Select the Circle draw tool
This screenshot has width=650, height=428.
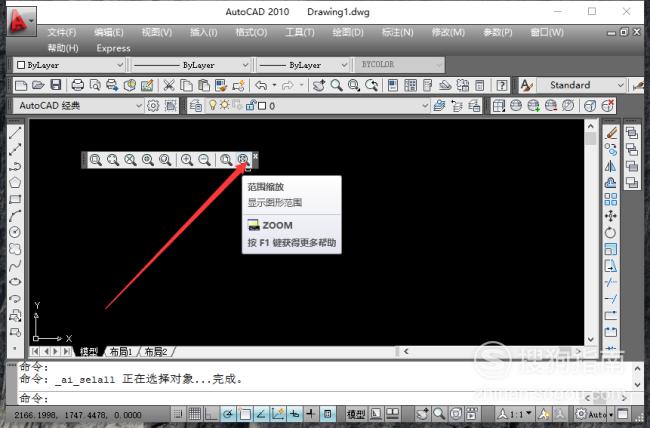(15, 232)
